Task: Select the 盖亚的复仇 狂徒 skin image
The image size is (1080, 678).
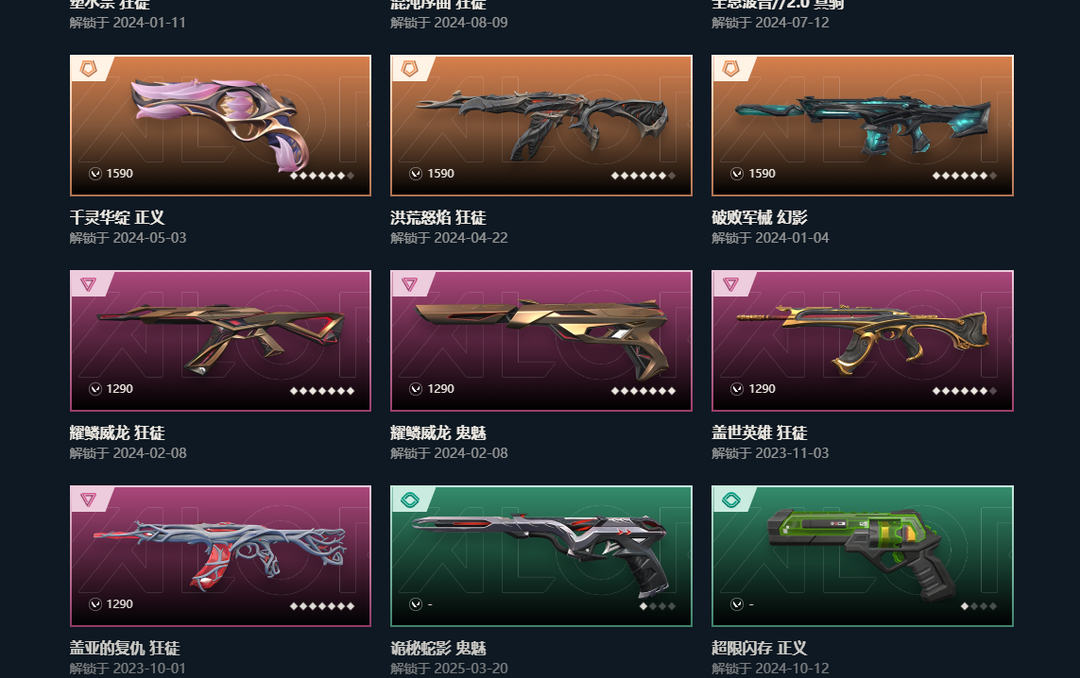Action: pos(220,556)
